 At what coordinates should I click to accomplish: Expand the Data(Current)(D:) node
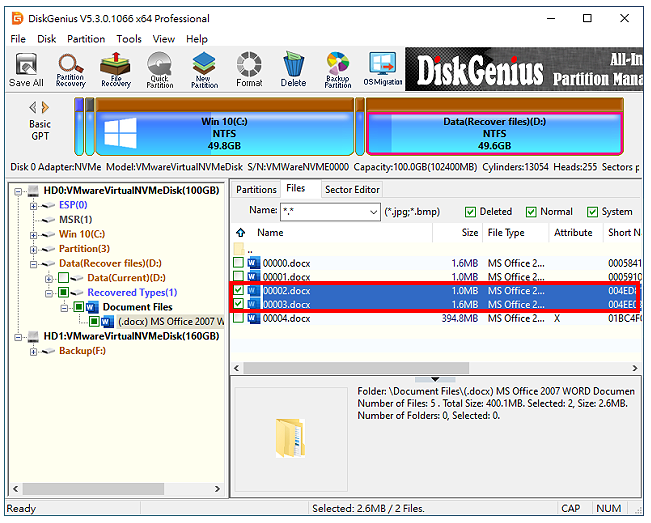[49, 279]
